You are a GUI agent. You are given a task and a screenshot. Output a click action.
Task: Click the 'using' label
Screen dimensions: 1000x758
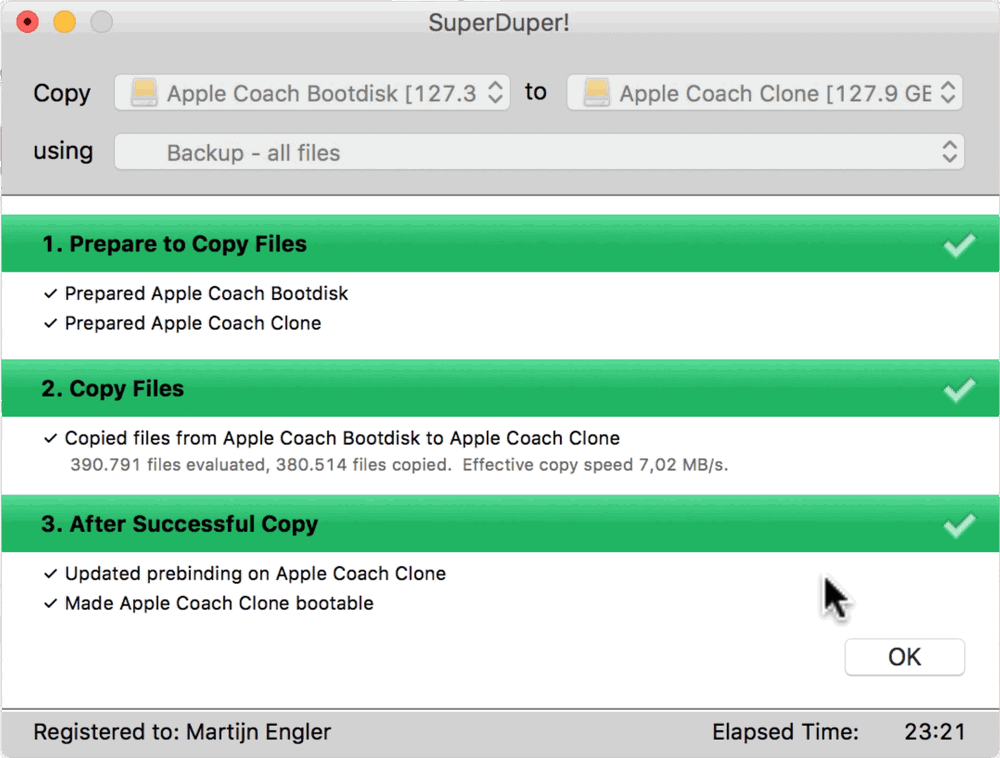click(63, 151)
